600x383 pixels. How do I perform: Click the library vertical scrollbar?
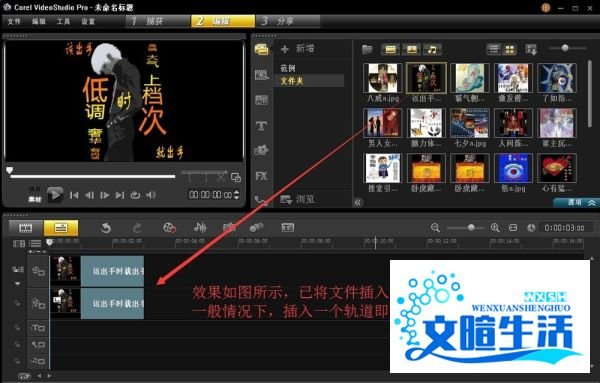pyautogui.click(x=590, y=94)
